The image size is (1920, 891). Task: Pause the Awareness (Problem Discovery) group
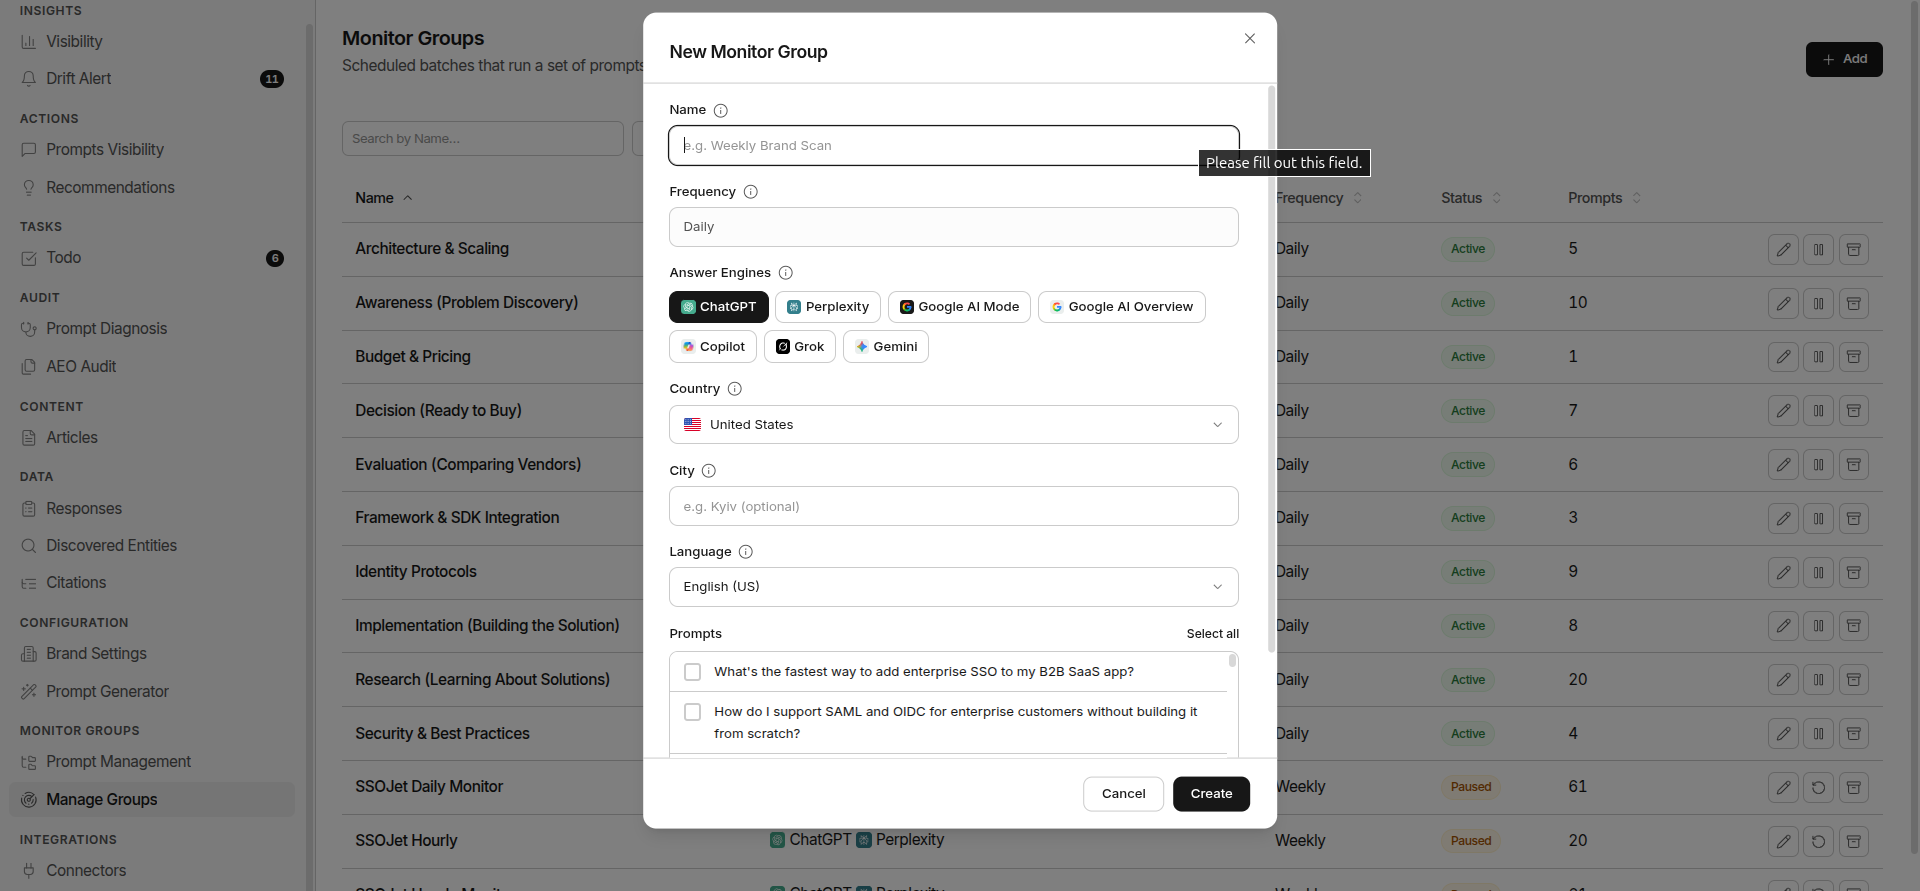pos(1818,303)
